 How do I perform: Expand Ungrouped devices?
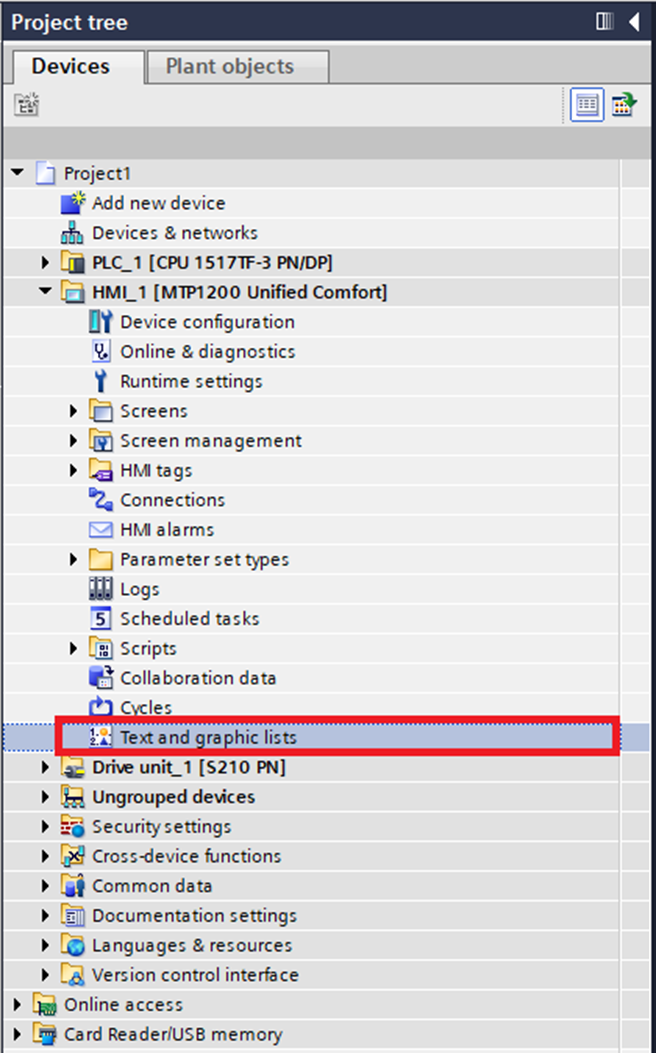(x=45, y=796)
